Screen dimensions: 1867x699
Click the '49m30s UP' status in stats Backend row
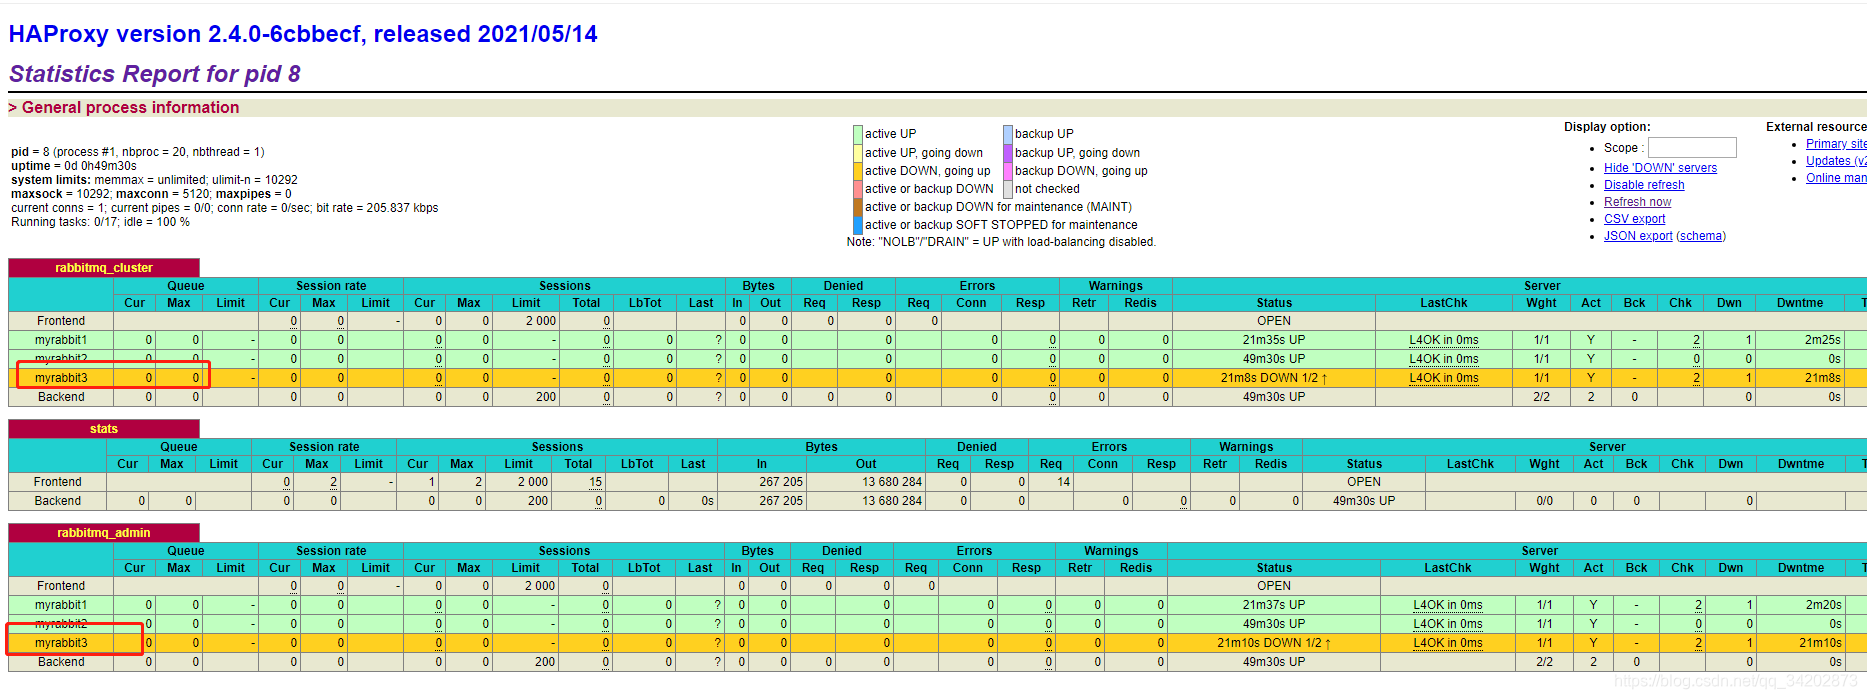[1363, 501]
